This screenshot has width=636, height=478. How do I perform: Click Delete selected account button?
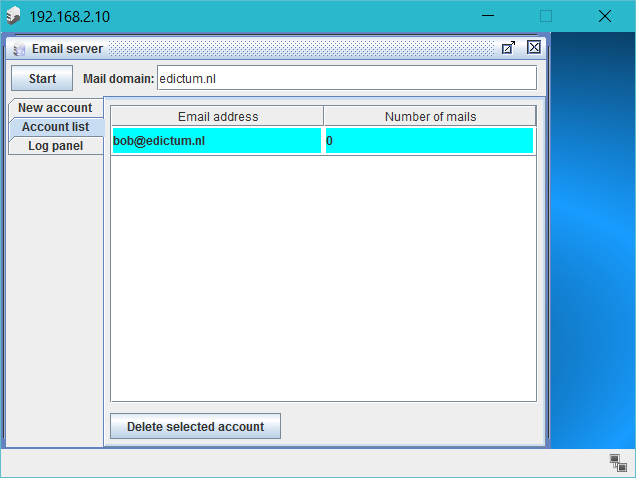[195, 426]
